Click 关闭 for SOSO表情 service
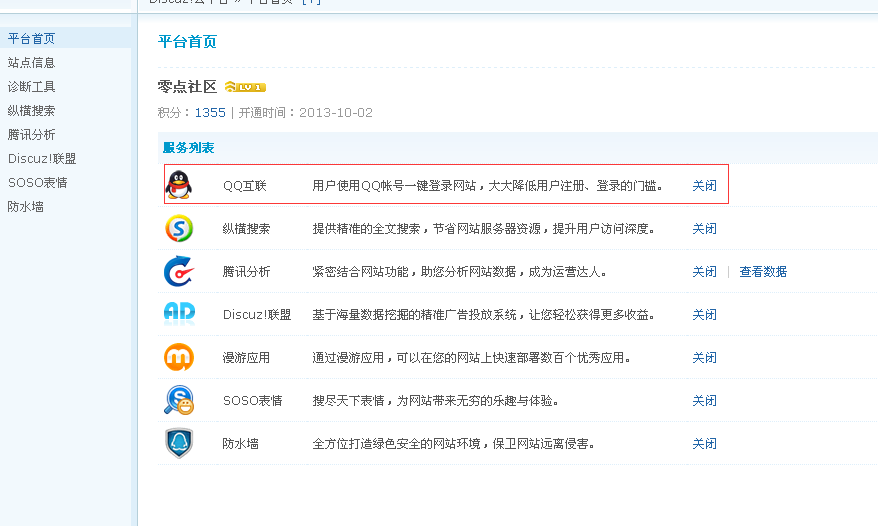 click(704, 401)
